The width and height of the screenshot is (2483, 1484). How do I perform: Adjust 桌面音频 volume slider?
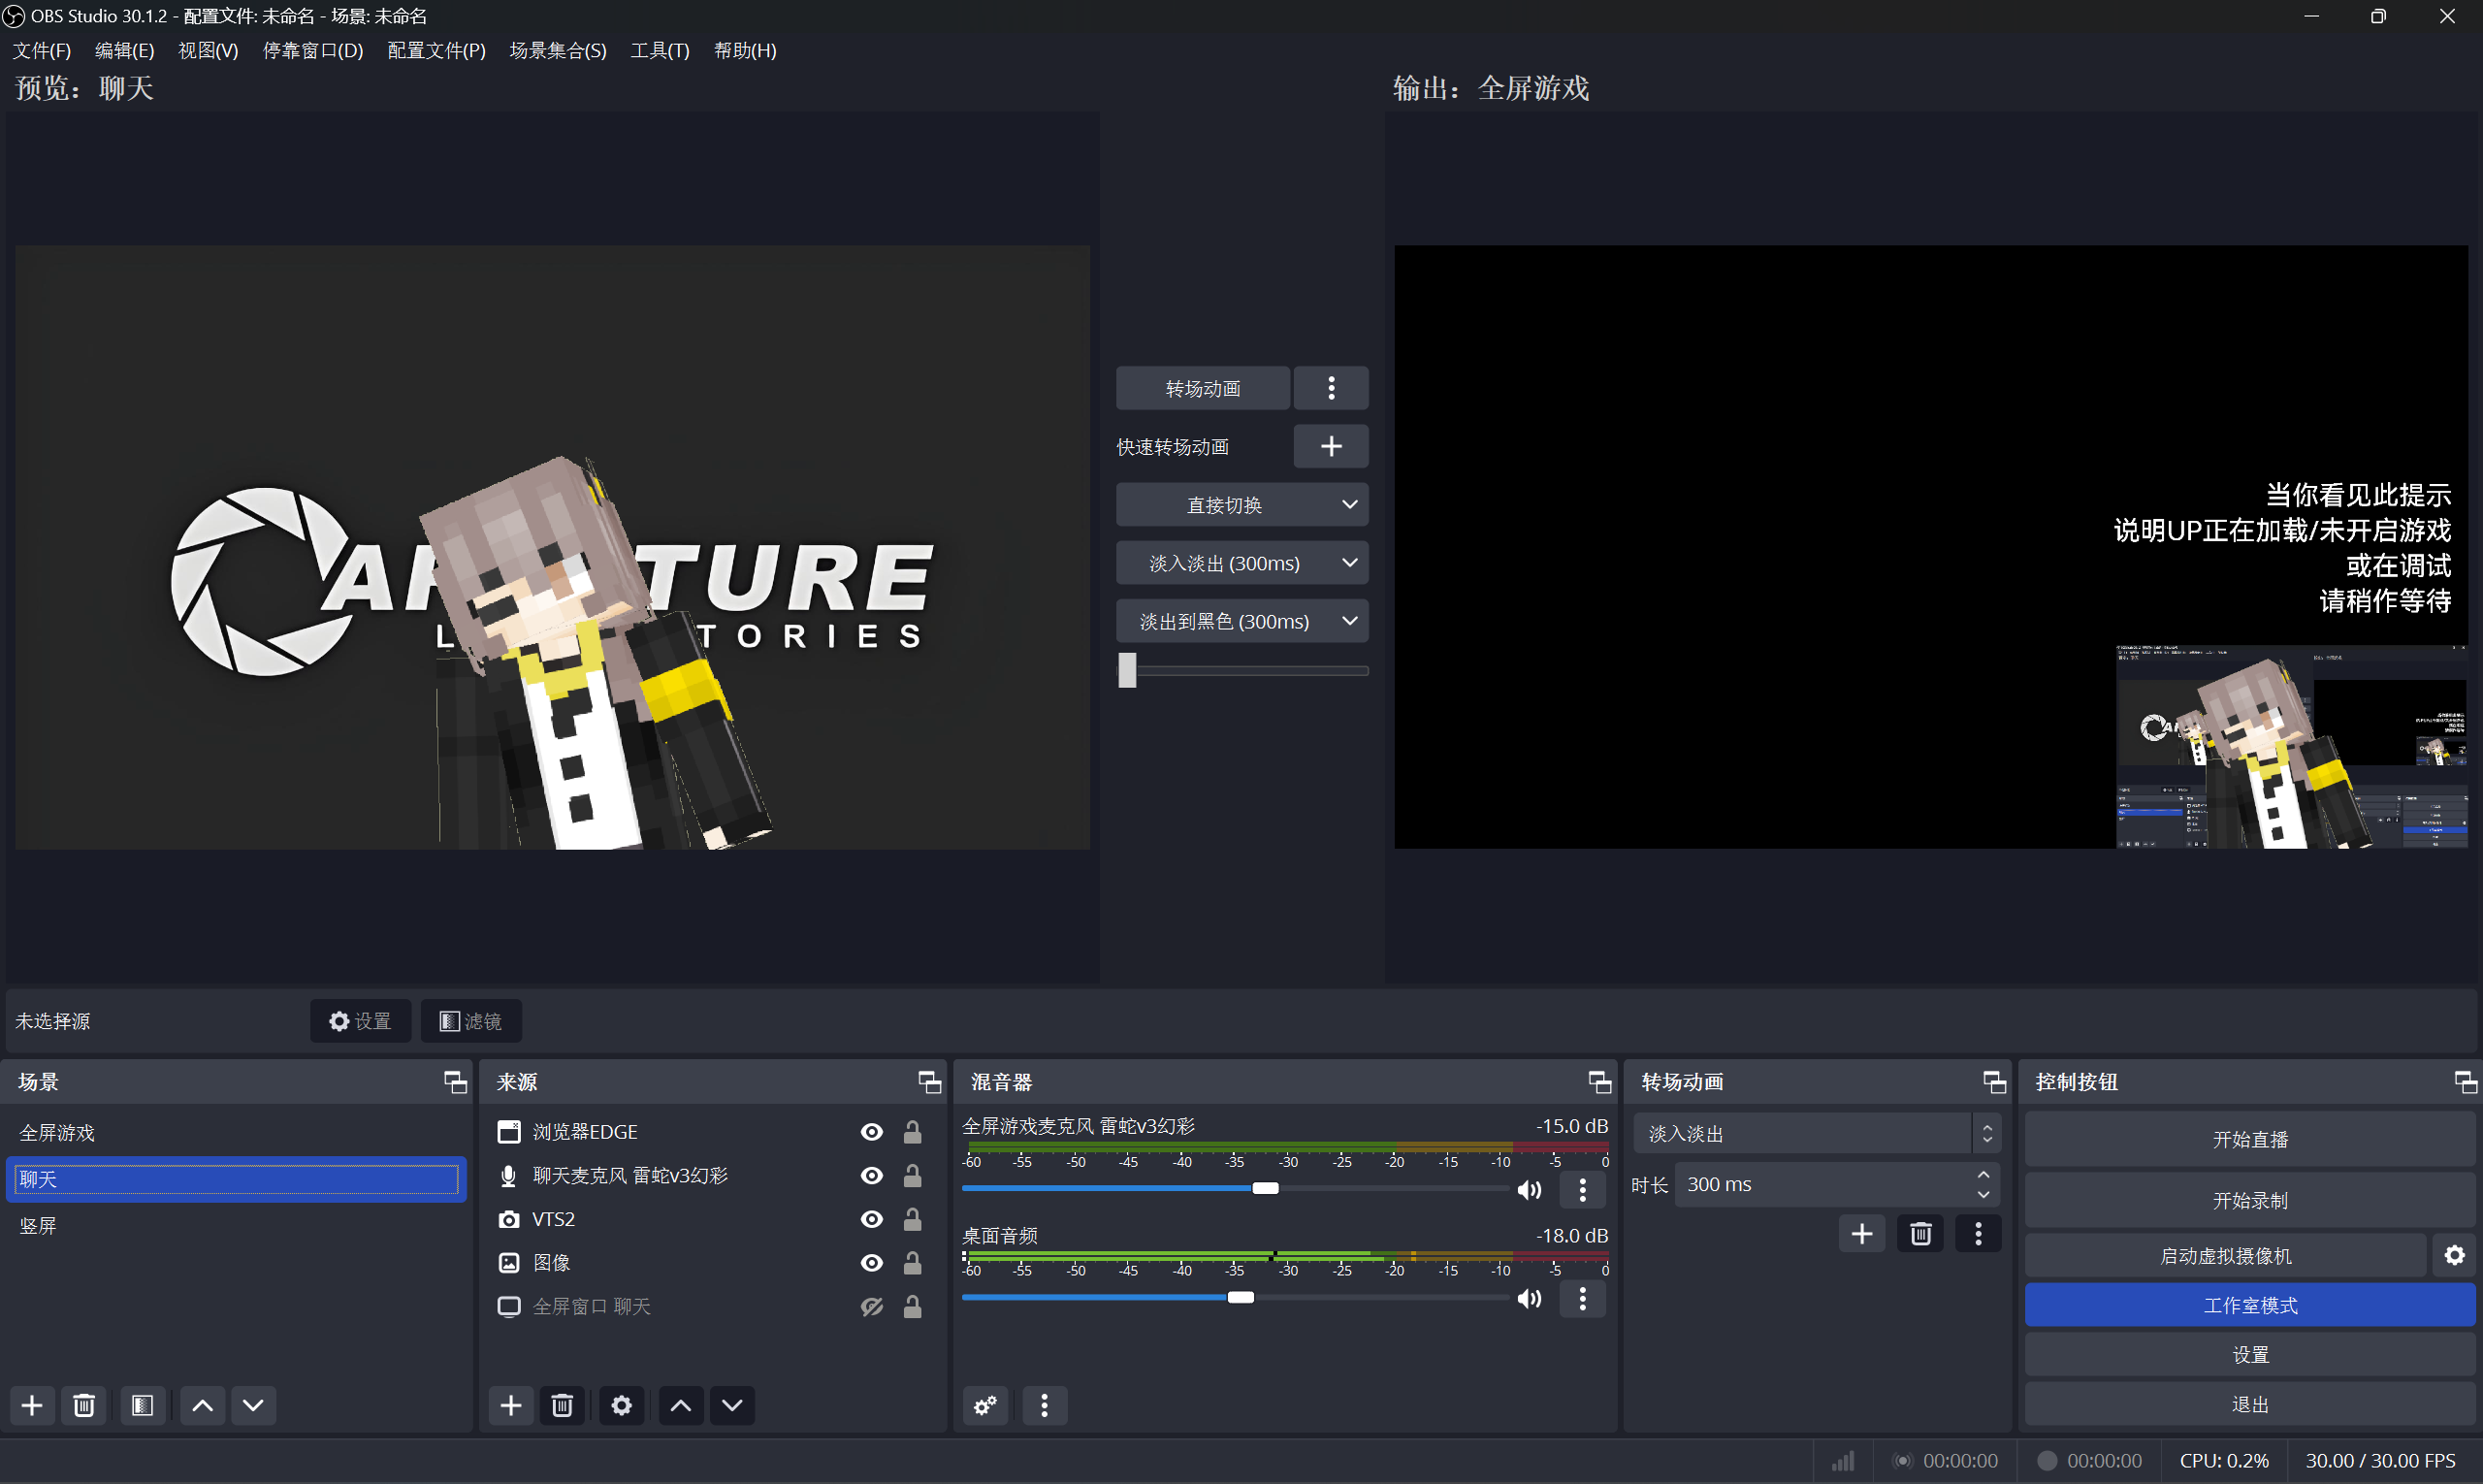(x=1240, y=1297)
